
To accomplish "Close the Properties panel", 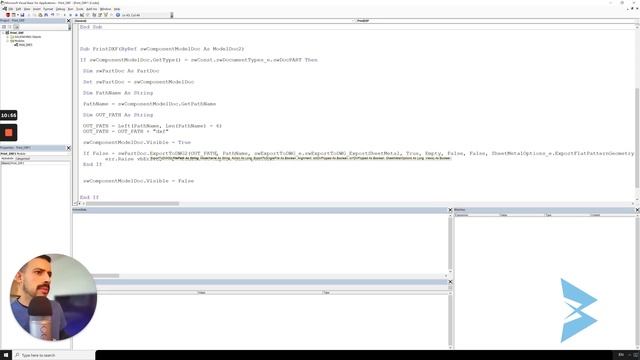I will [x=69, y=148].
